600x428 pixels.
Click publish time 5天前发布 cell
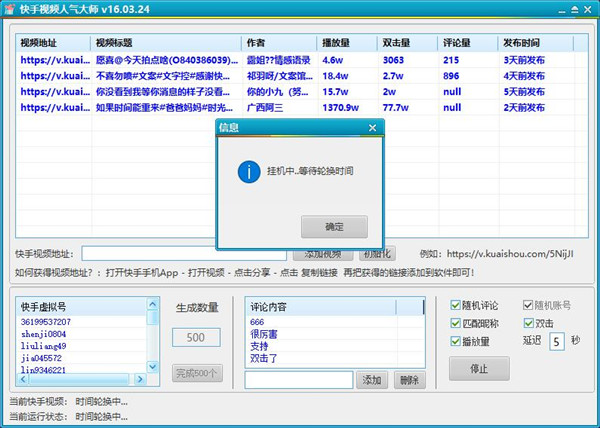click(524, 92)
